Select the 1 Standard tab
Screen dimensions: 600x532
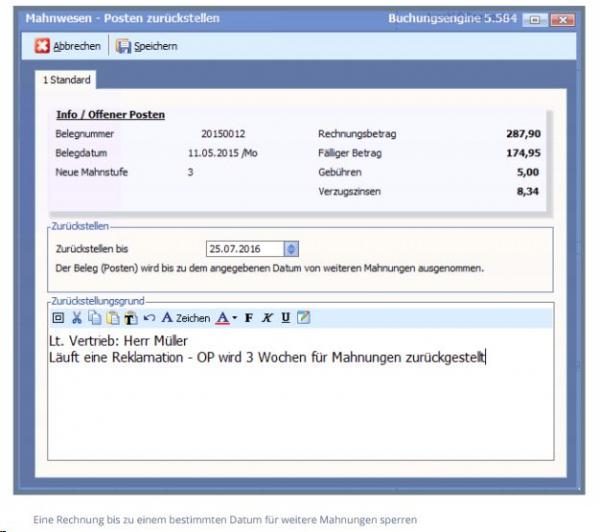coord(66,80)
